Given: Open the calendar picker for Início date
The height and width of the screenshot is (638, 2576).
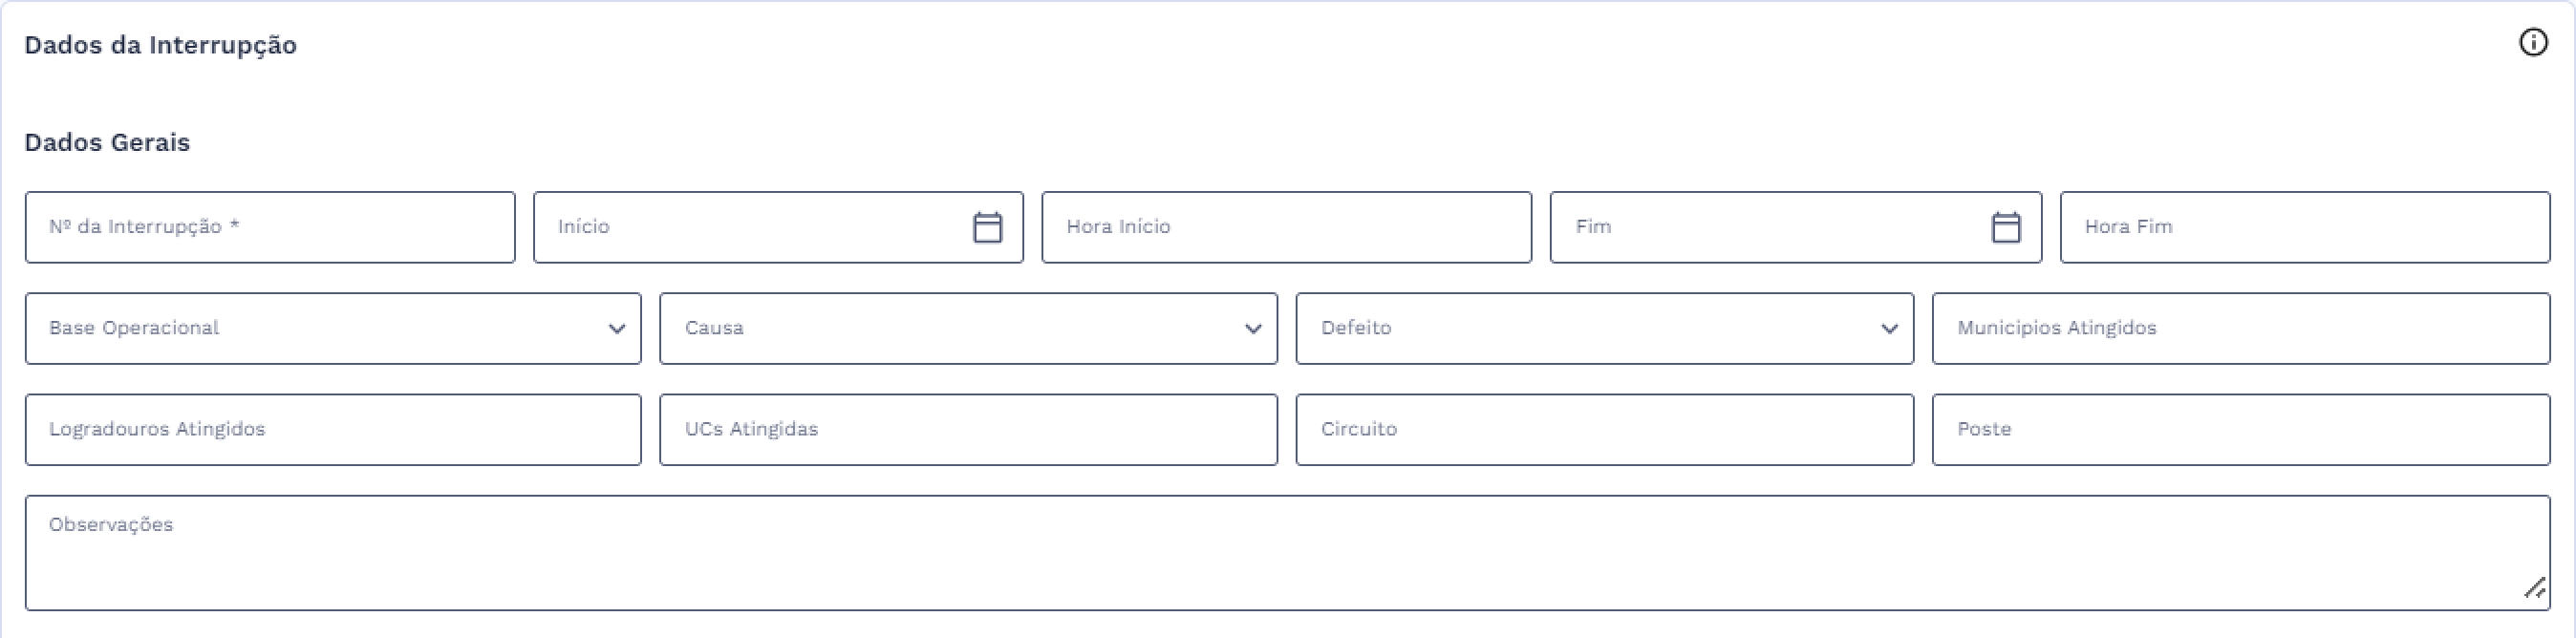Looking at the screenshot, I should pos(987,228).
